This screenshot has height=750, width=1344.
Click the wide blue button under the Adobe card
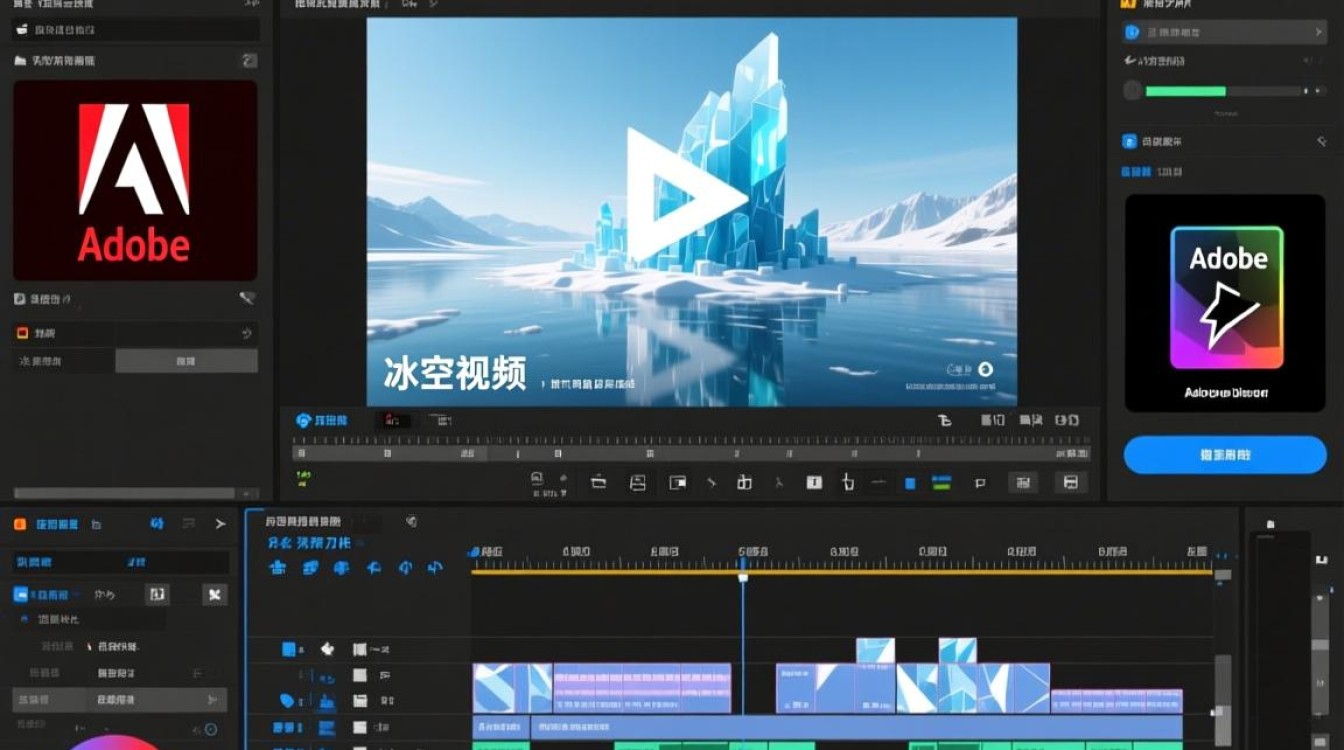click(1225, 455)
